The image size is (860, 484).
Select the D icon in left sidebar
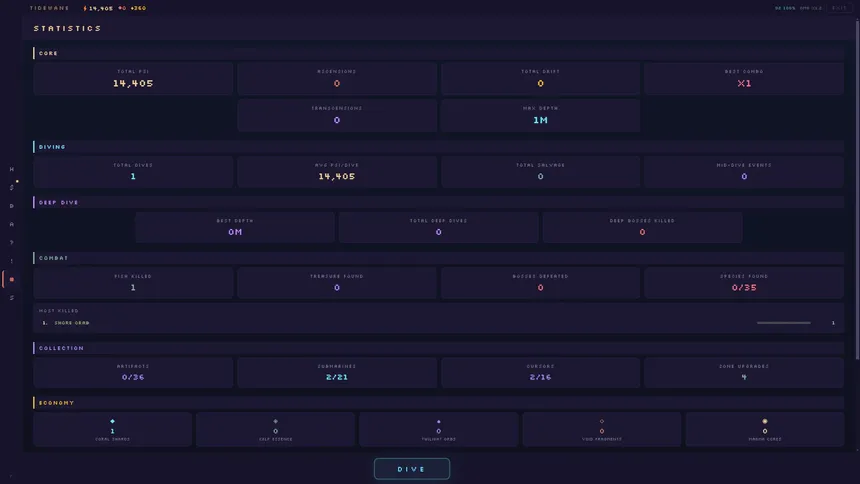[x=12, y=206]
